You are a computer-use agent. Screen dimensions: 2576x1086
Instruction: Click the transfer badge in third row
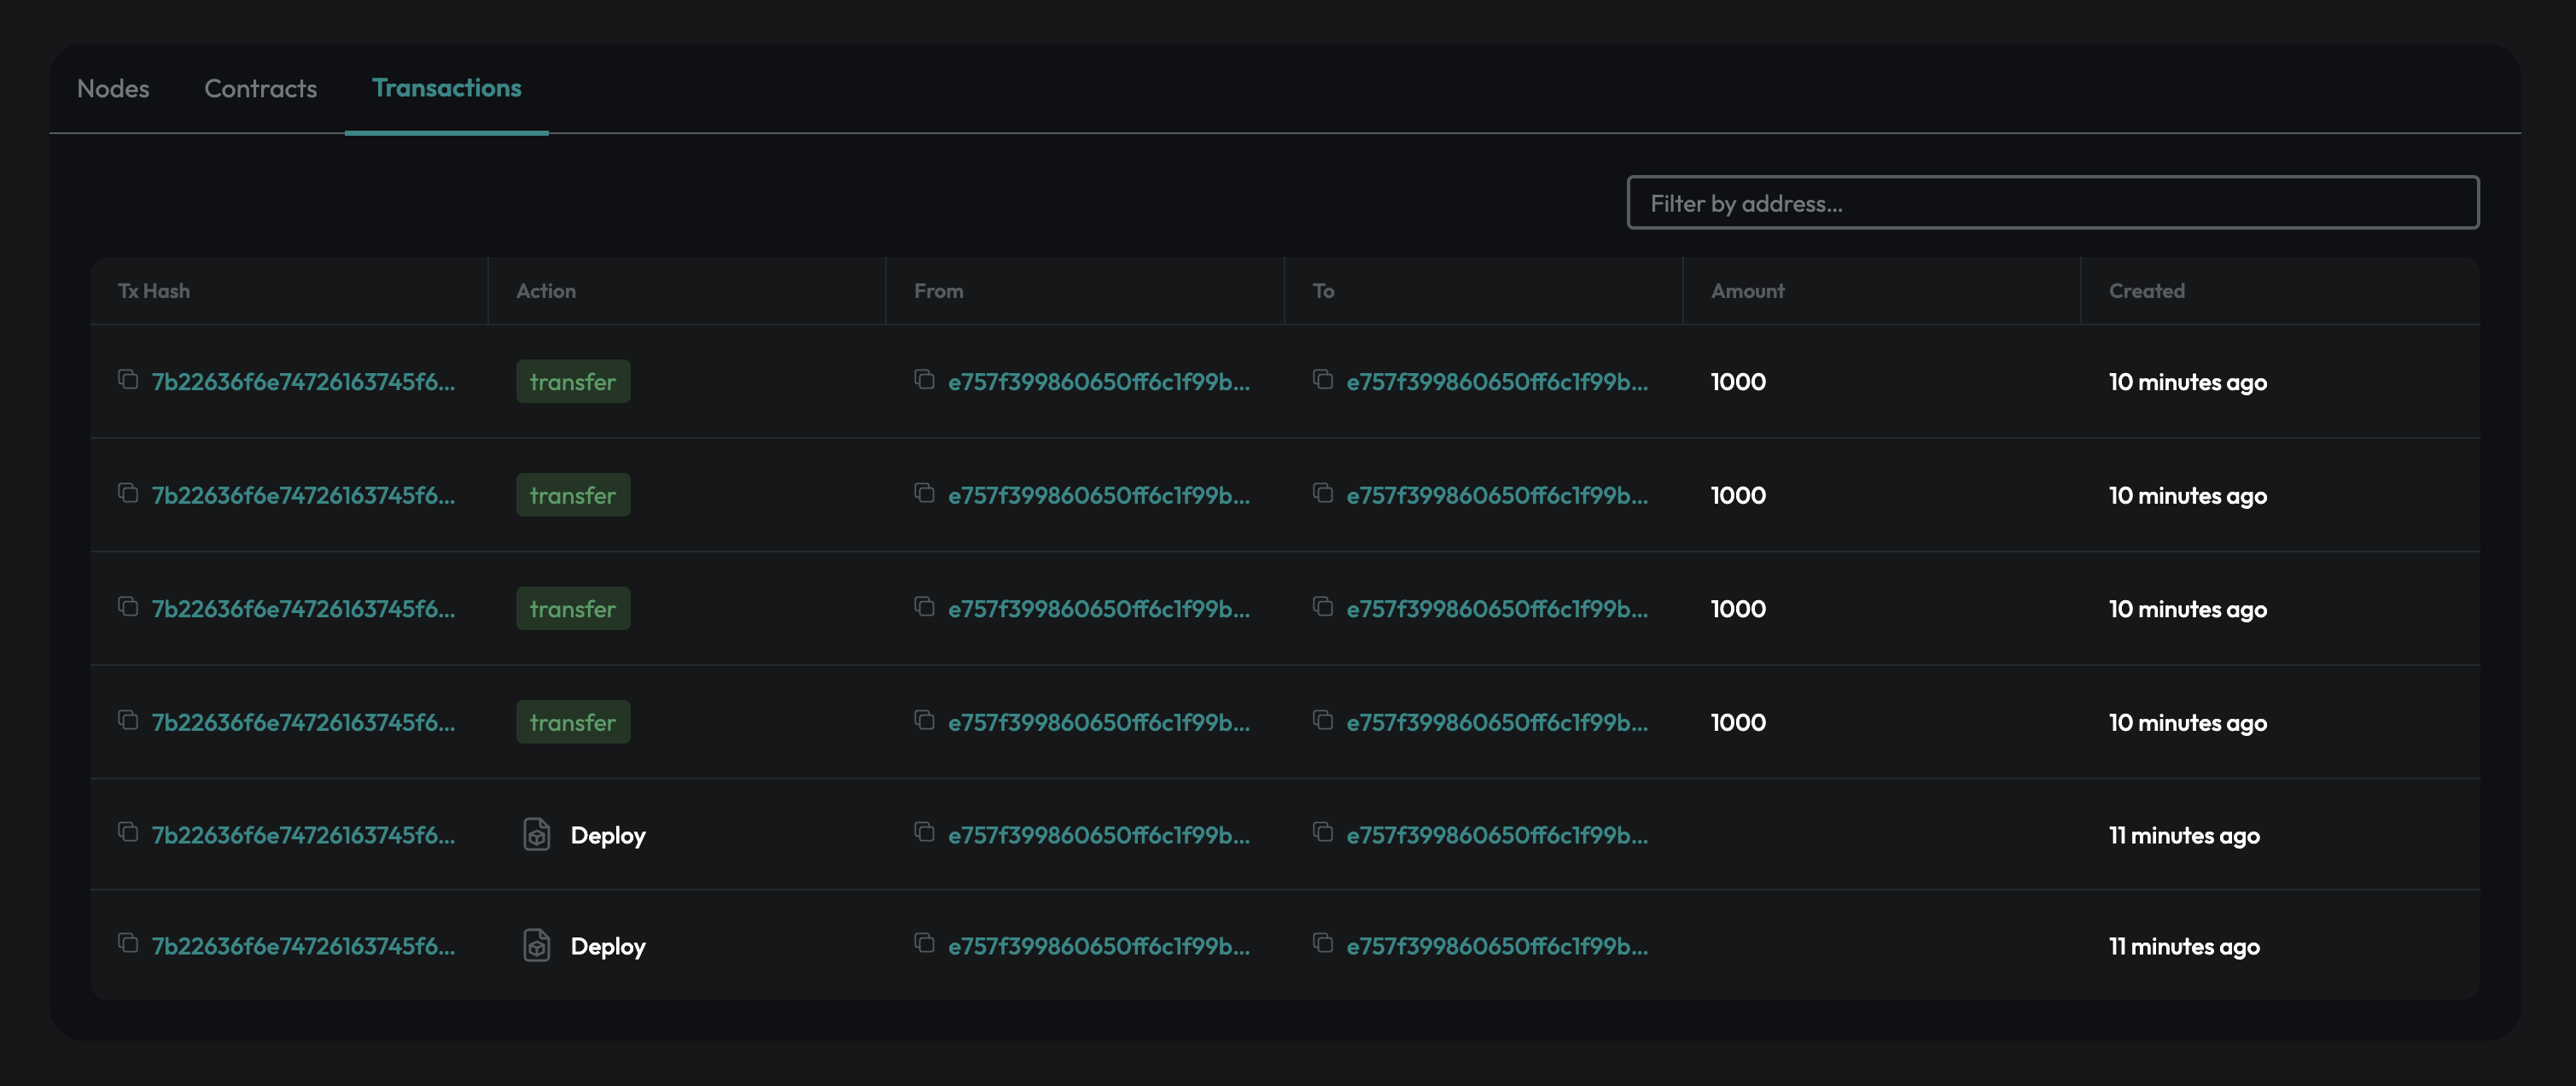pos(573,608)
